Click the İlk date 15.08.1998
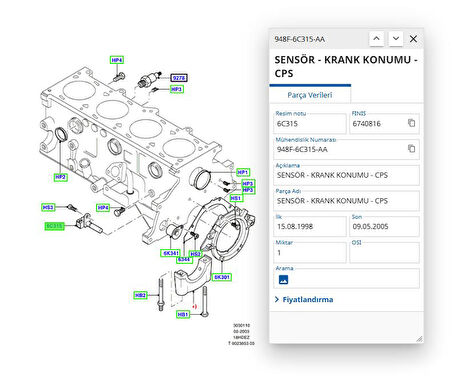 310,227
